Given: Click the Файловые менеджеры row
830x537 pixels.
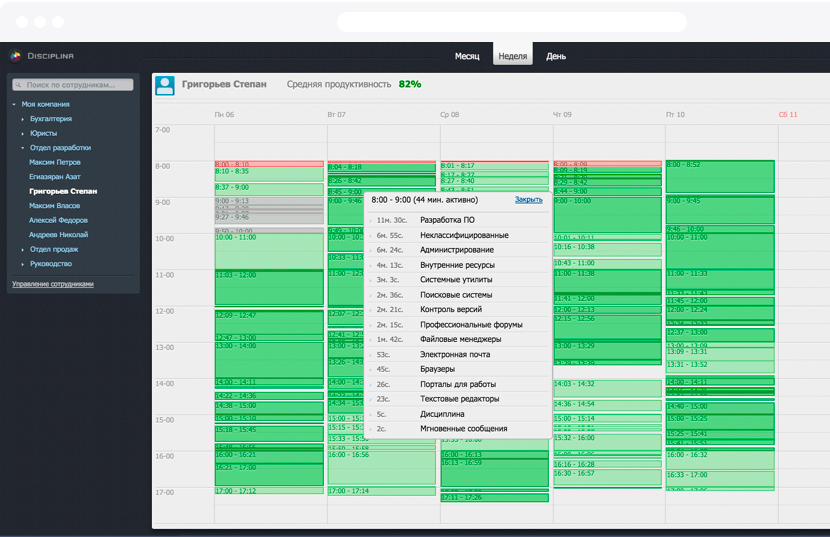Looking at the screenshot, I should pos(458,339).
